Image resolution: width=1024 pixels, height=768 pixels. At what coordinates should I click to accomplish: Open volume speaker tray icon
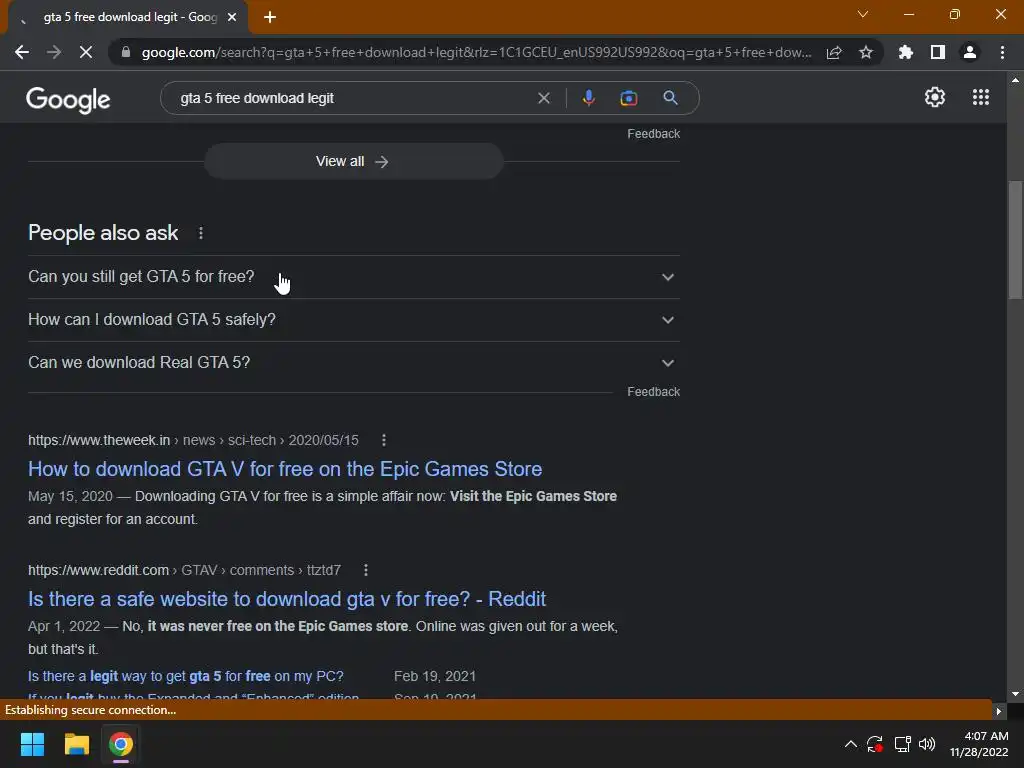[x=927, y=744]
